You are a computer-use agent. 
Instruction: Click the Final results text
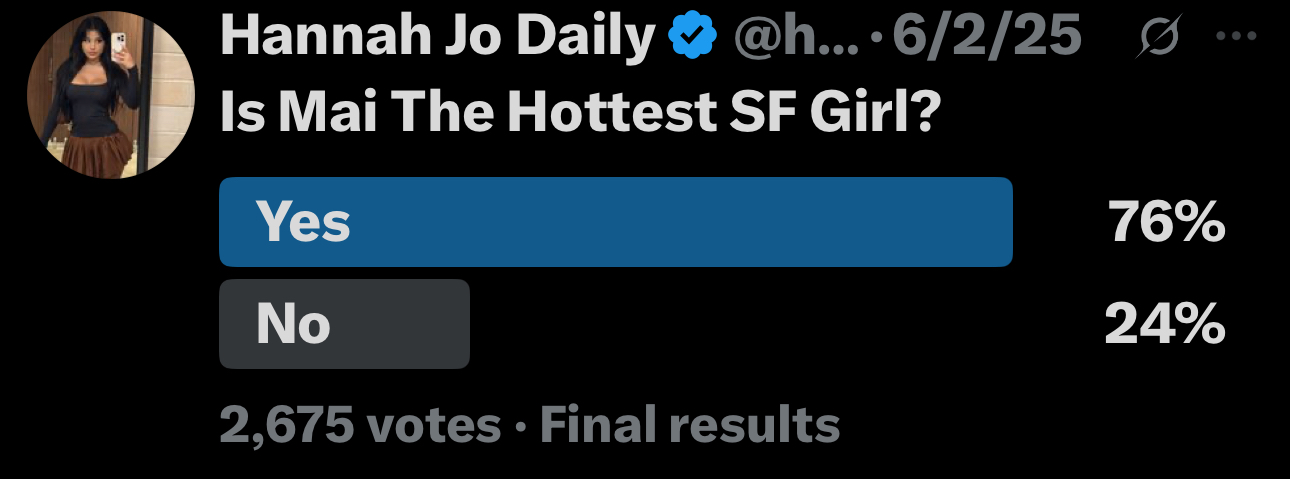click(x=690, y=426)
